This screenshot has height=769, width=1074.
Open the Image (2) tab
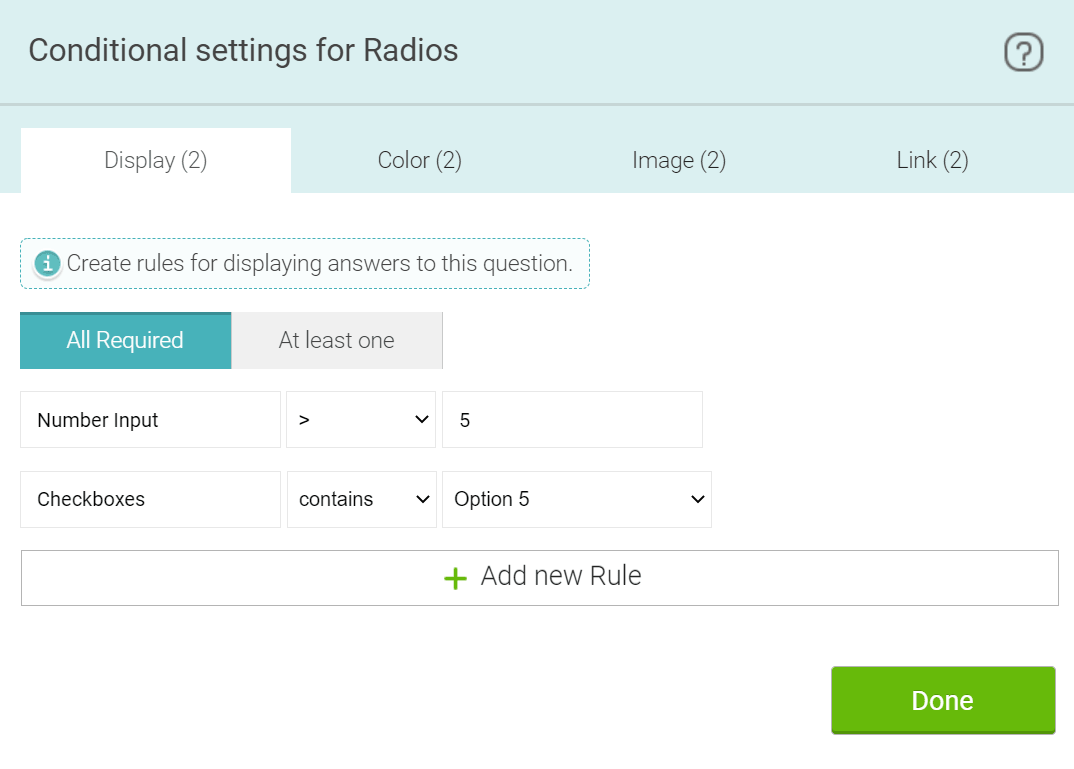(679, 160)
